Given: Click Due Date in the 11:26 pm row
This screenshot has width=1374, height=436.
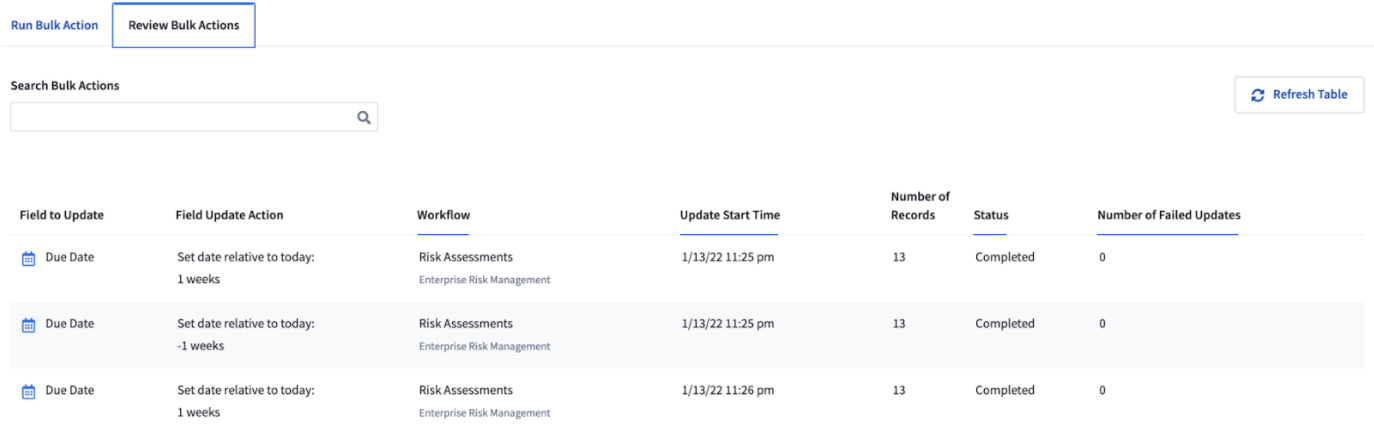Looking at the screenshot, I should pos(70,391).
